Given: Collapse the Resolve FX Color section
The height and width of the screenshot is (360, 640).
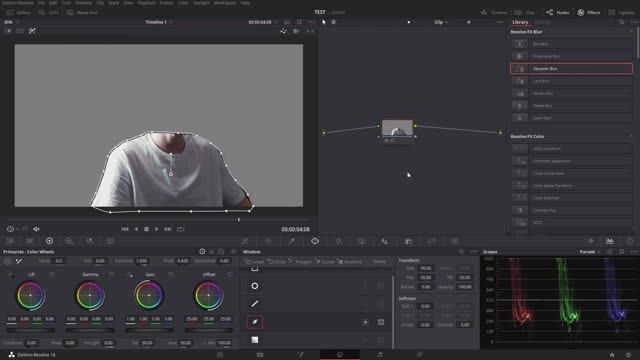Looking at the screenshot, I should (x=631, y=136).
